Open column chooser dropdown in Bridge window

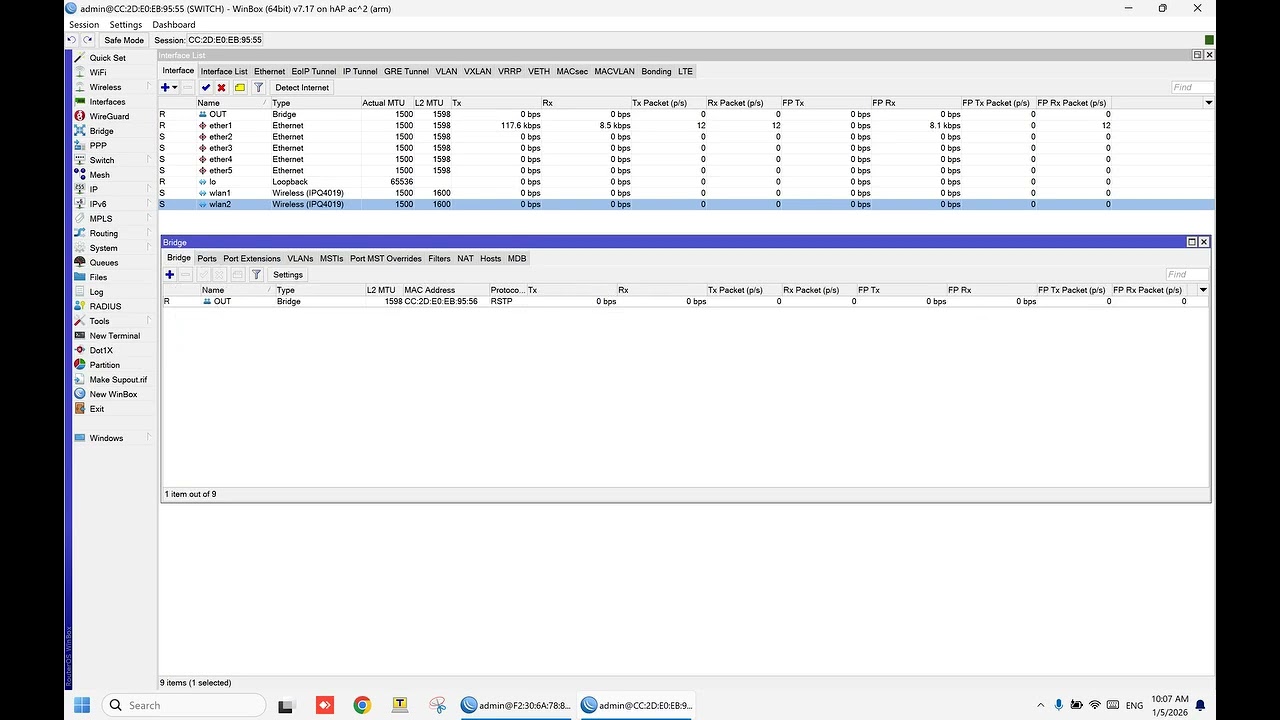coord(1203,290)
